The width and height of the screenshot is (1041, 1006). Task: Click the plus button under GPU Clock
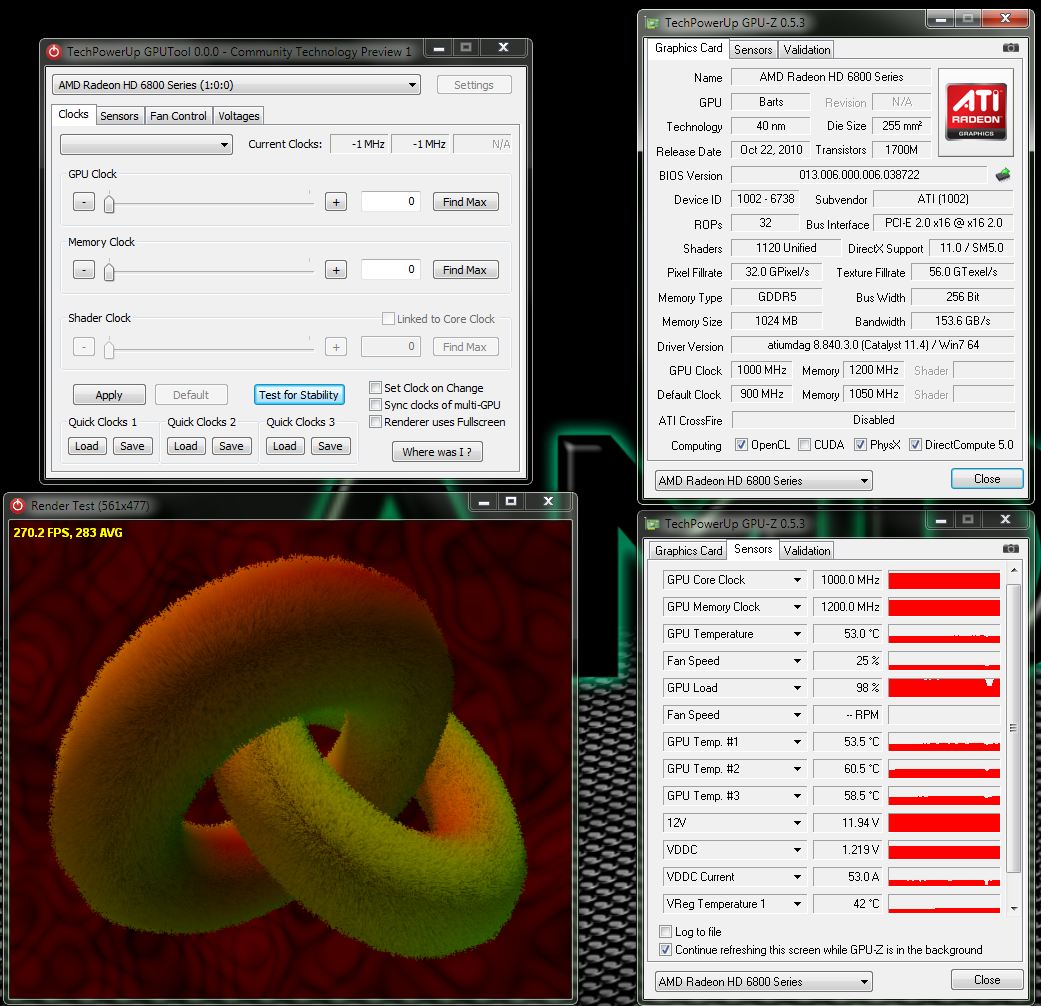pos(336,202)
